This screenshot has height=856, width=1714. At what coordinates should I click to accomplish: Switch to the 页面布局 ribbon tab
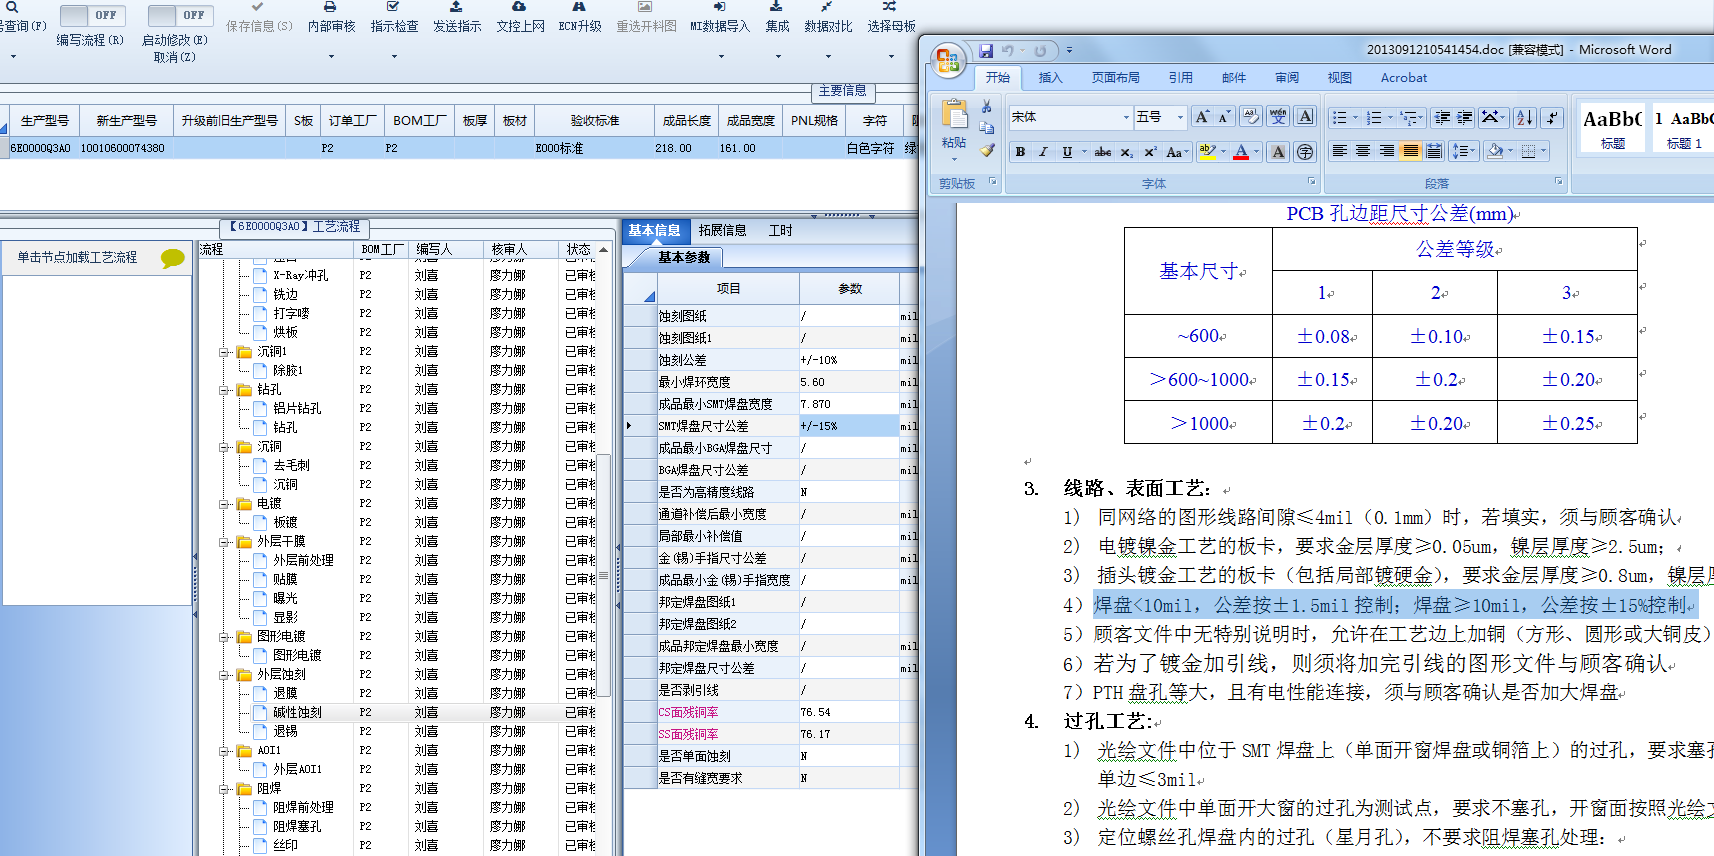(x=1115, y=77)
